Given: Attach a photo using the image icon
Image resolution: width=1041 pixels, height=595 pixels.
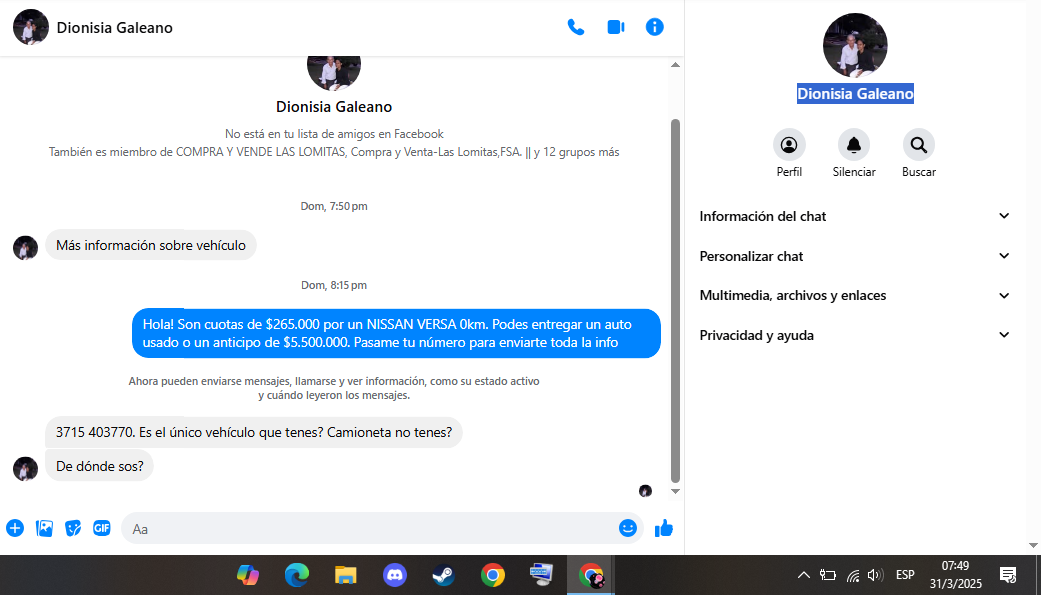Looking at the screenshot, I should 44,529.
